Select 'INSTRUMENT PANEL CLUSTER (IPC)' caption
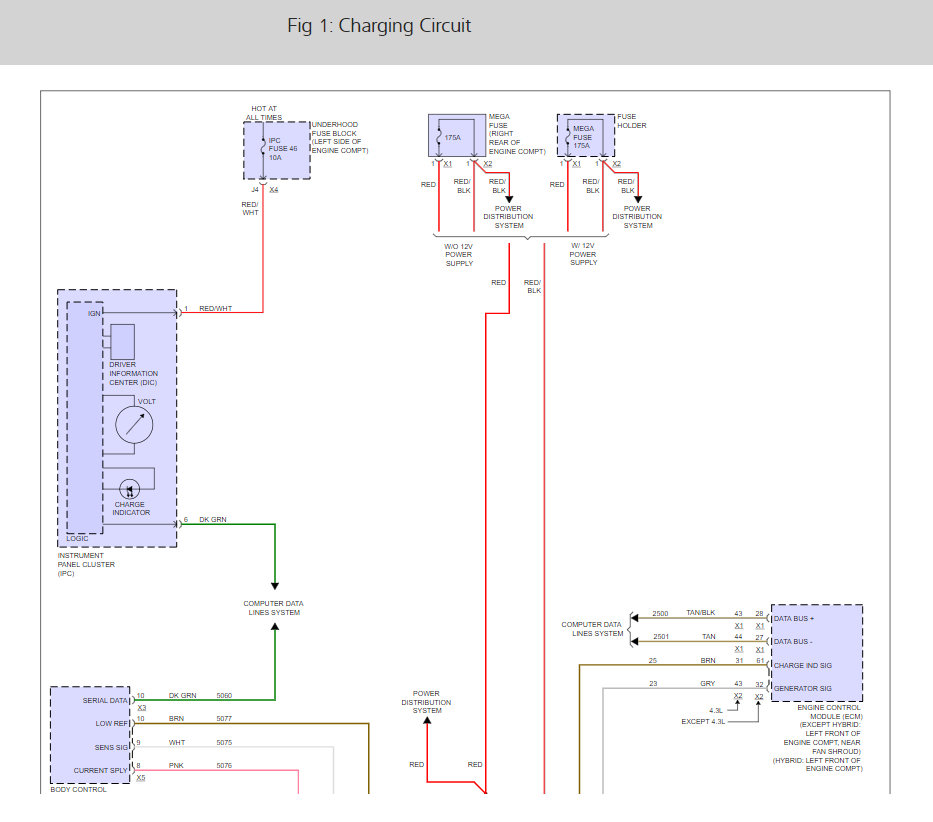Screen dimensions: 933x822 (x=86, y=564)
